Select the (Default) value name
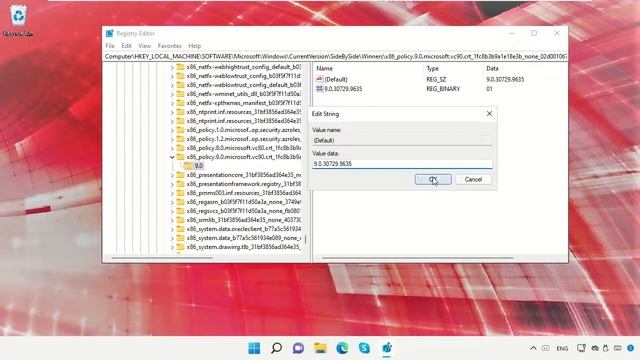 coord(336,79)
